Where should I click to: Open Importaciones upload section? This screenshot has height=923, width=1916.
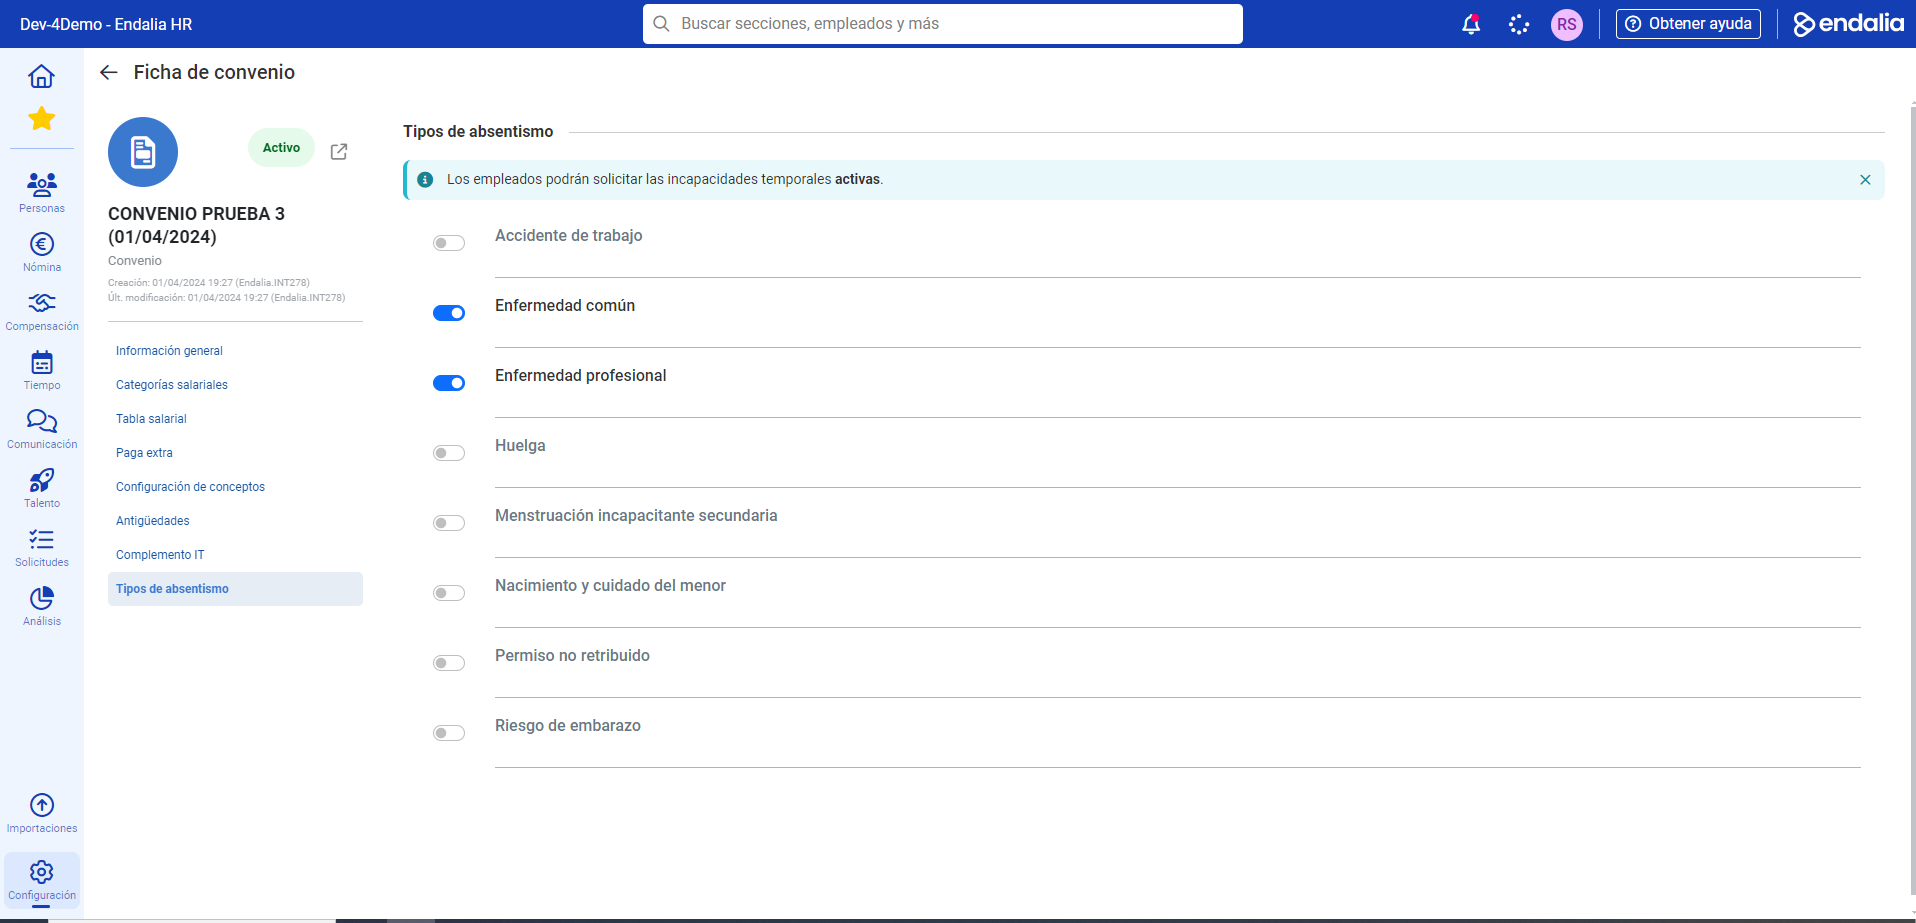tap(41, 812)
